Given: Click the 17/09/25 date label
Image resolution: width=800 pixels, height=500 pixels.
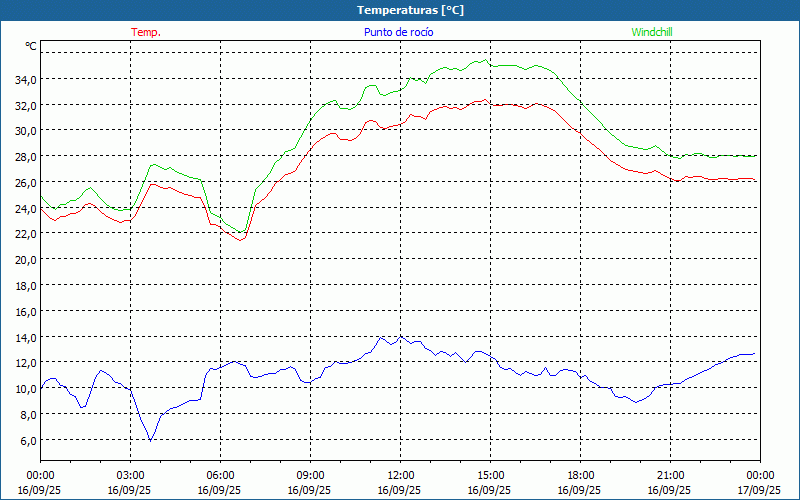Looking at the screenshot, I should click(x=759, y=491).
